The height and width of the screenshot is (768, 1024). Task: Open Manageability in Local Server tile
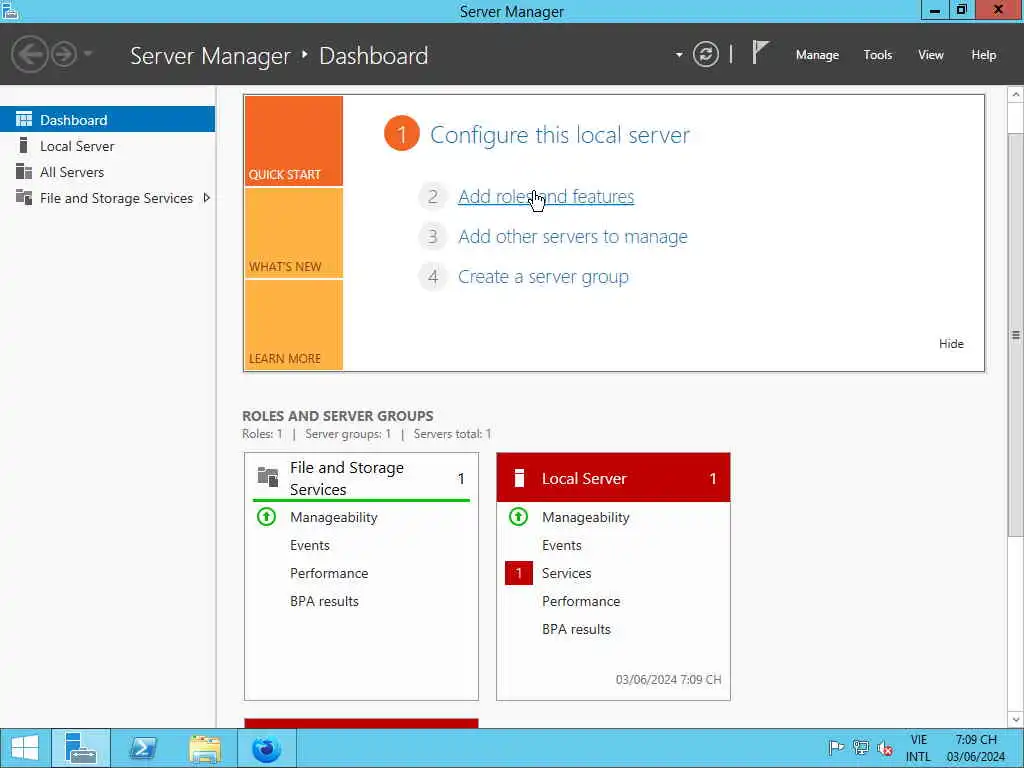(x=586, y=517)
